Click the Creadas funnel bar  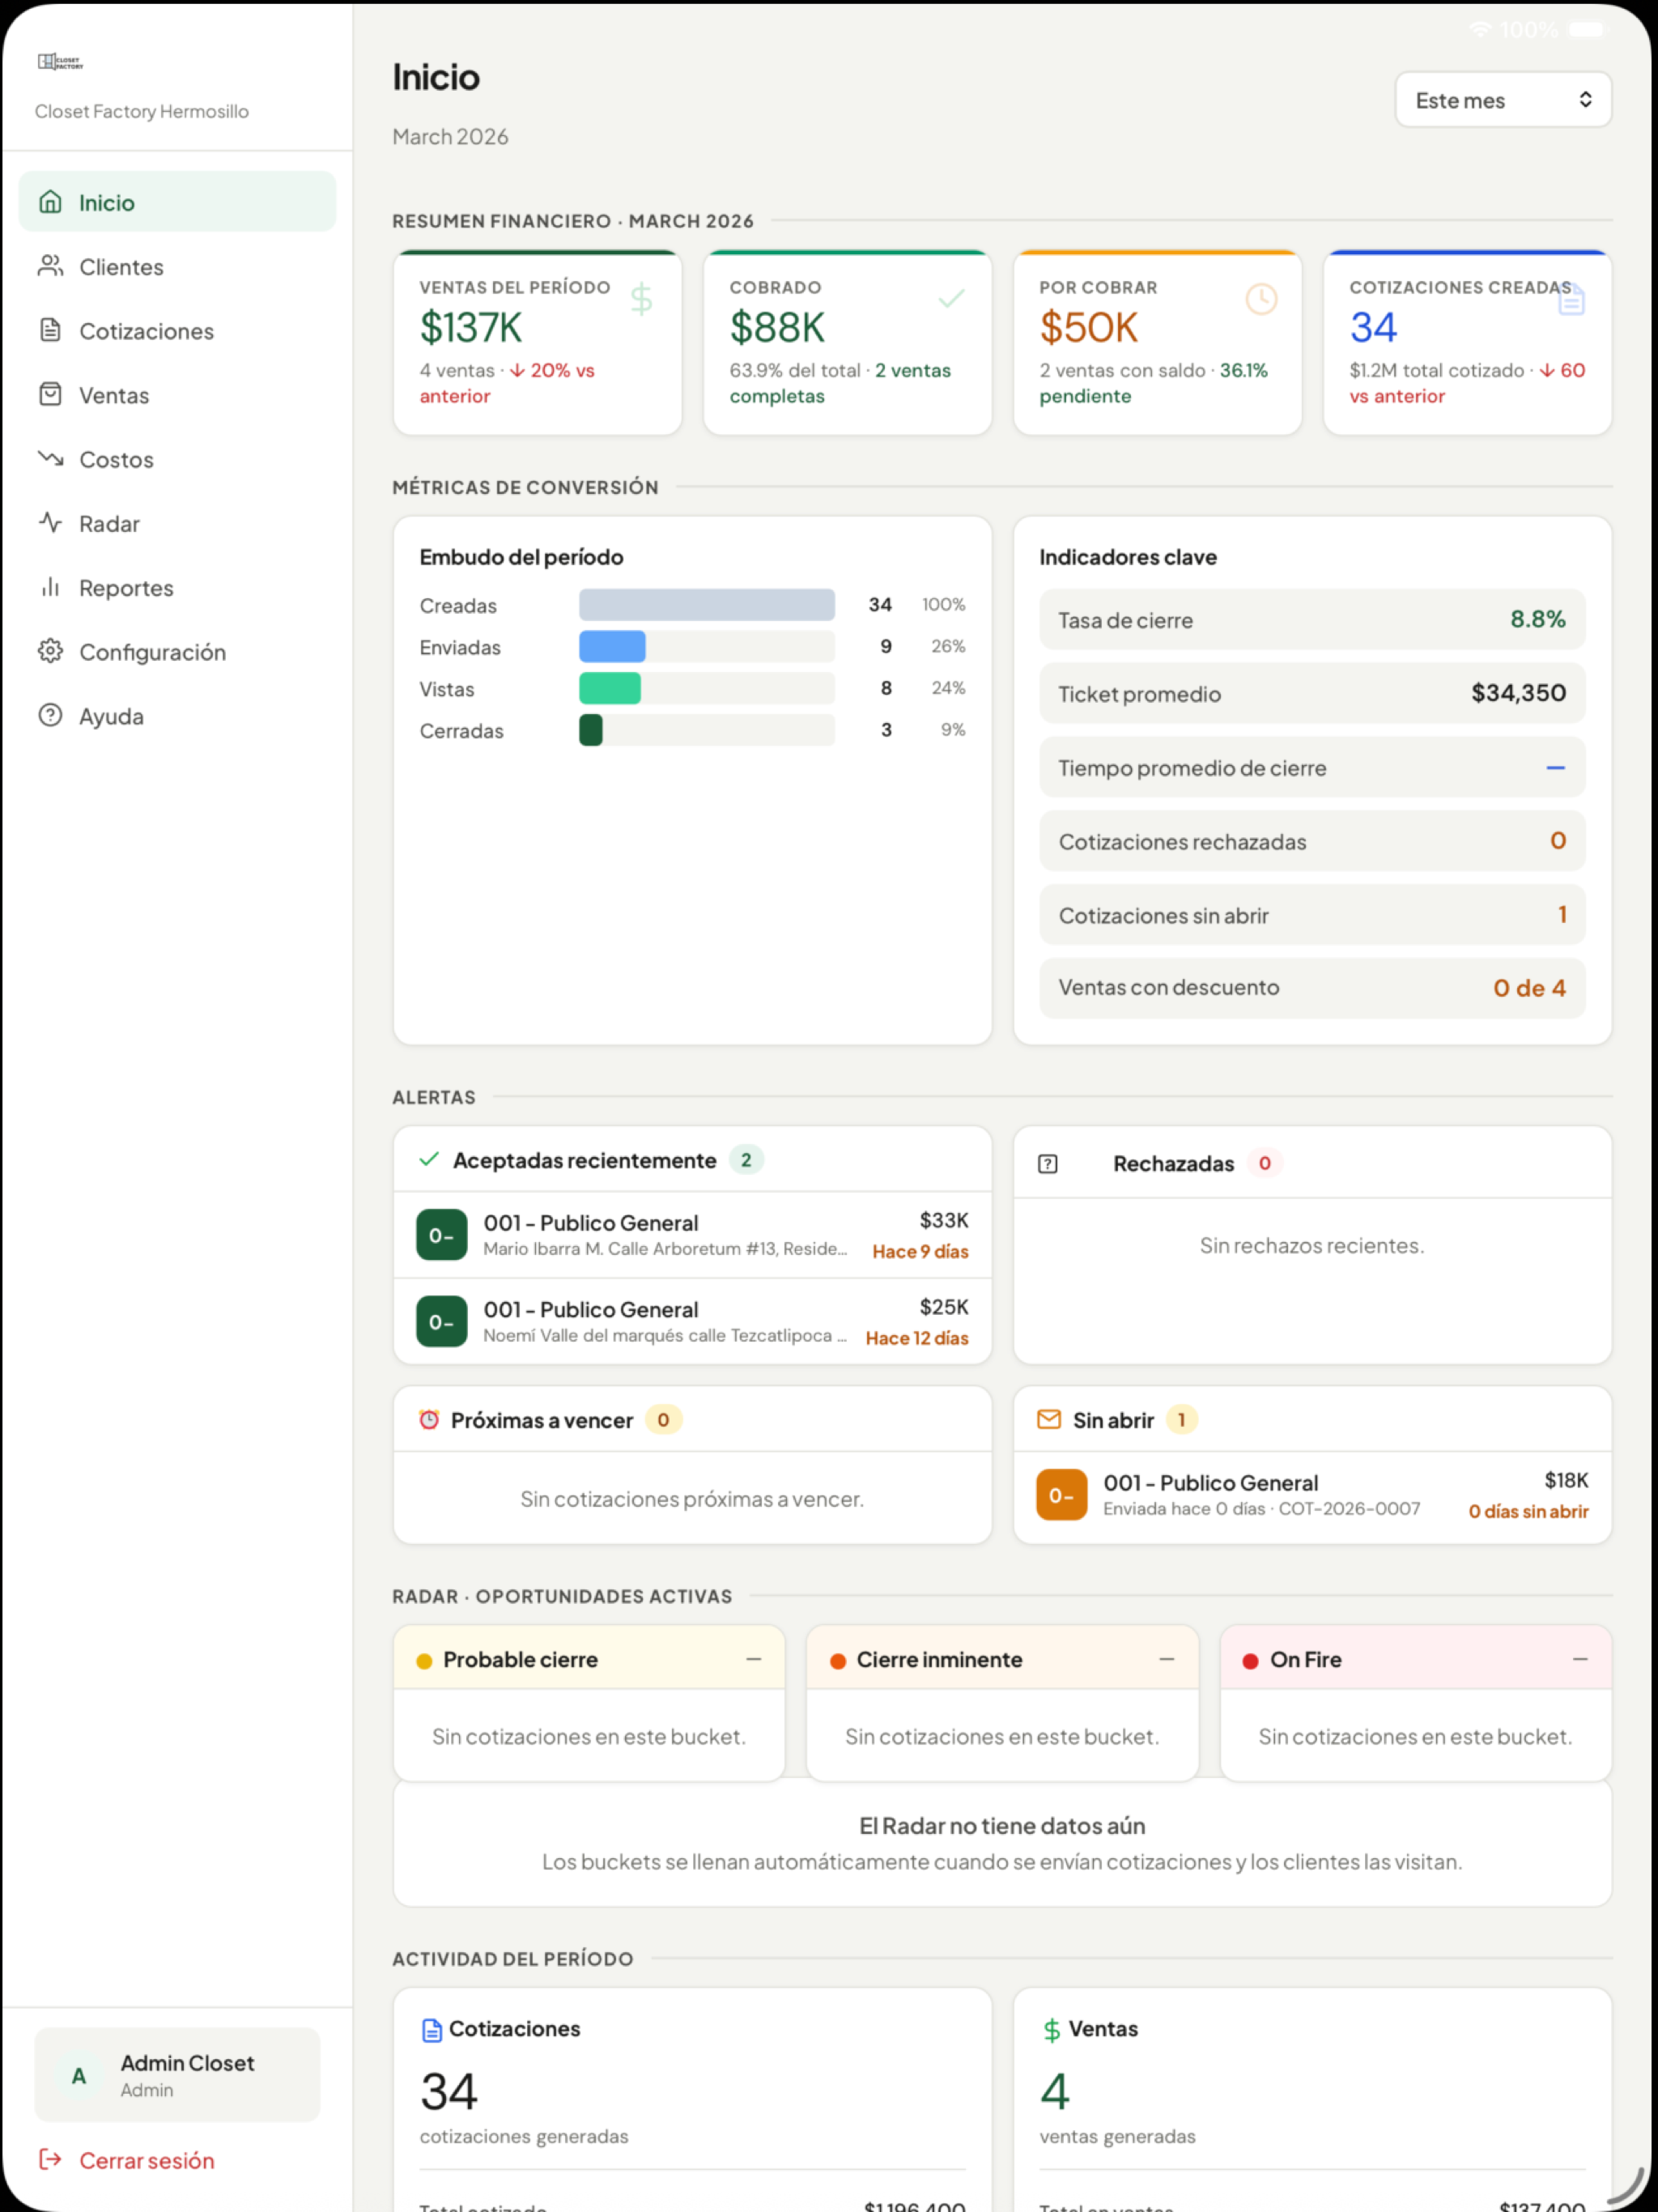click(x=707, y=604)
